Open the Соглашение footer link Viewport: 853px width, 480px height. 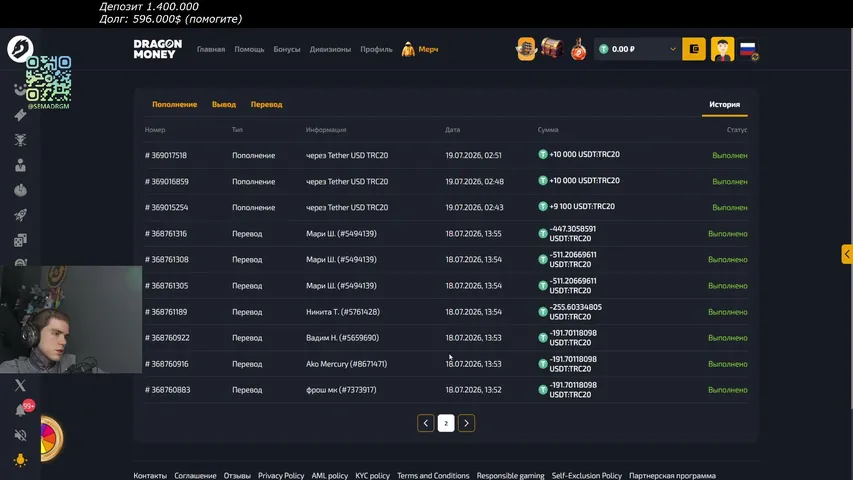pyautogui.click(x=195, y=475)
